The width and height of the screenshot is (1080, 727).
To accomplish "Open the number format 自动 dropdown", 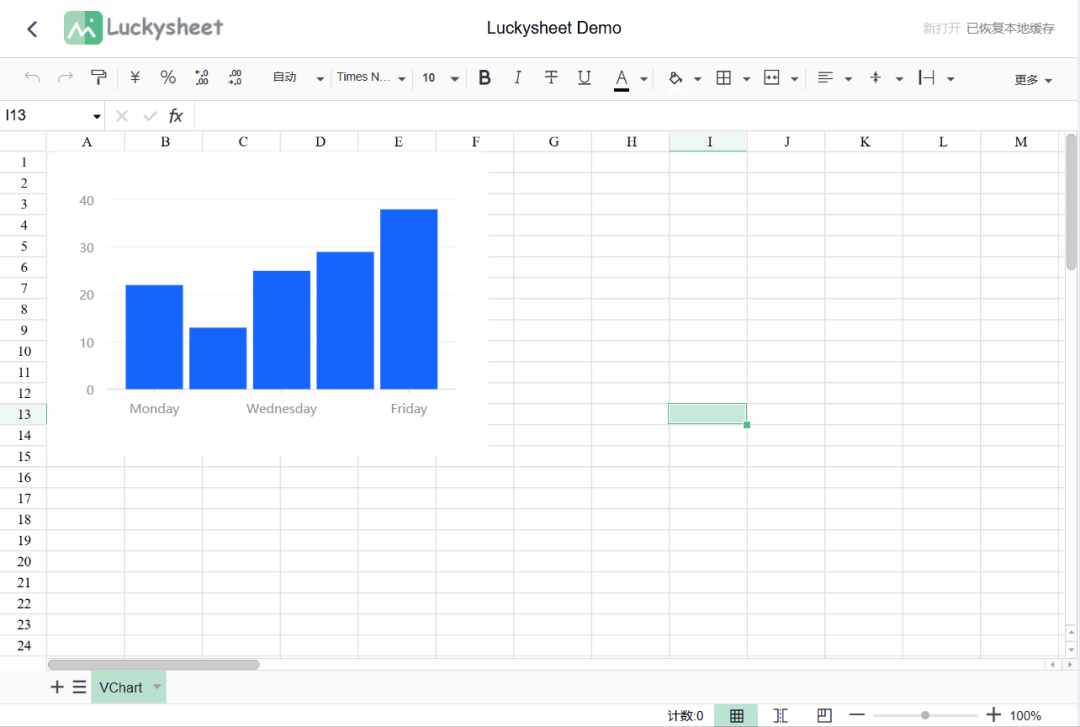I will pos(298,78).
